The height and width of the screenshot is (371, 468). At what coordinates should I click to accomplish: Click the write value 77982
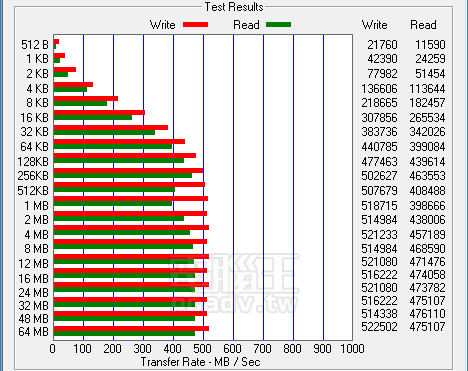click(x=382, y=74)
